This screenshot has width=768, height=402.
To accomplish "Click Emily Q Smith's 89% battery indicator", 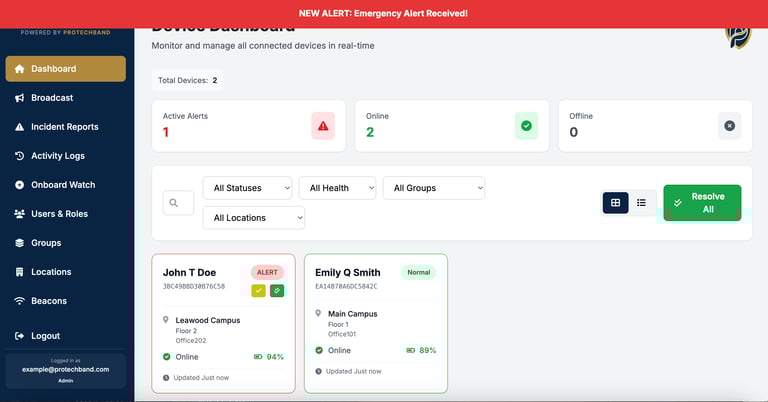I will coord(421,350).
